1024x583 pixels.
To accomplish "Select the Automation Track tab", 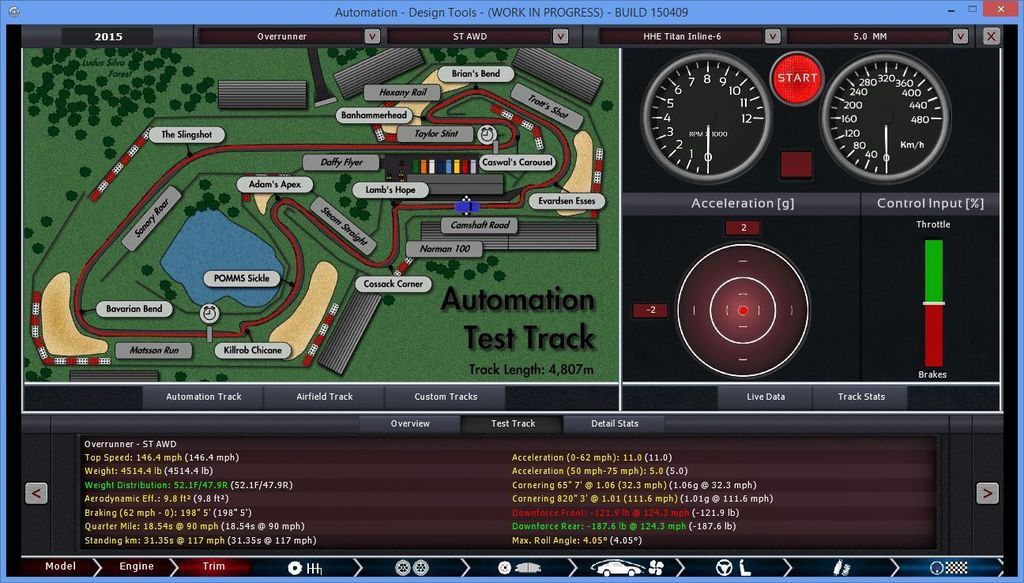I will coord(203,397).
